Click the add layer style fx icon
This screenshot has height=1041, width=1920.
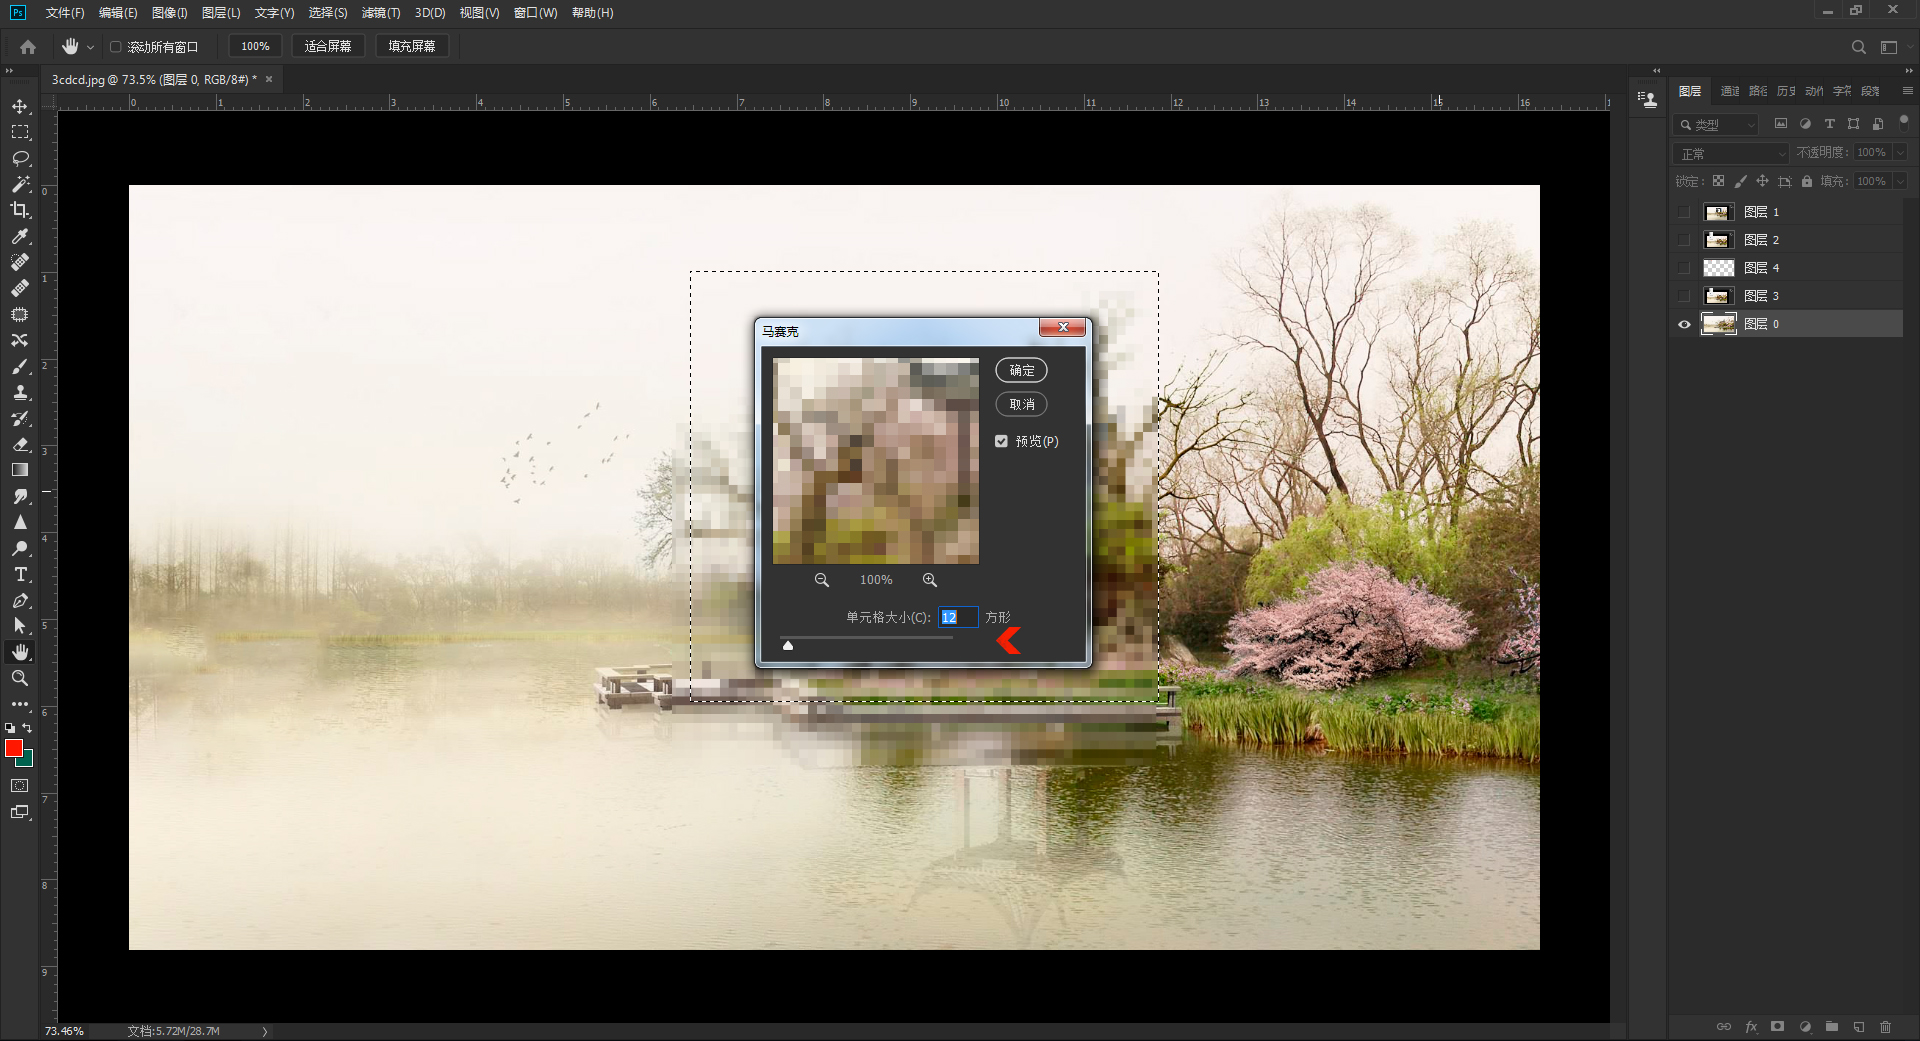coord(1751,1027)
